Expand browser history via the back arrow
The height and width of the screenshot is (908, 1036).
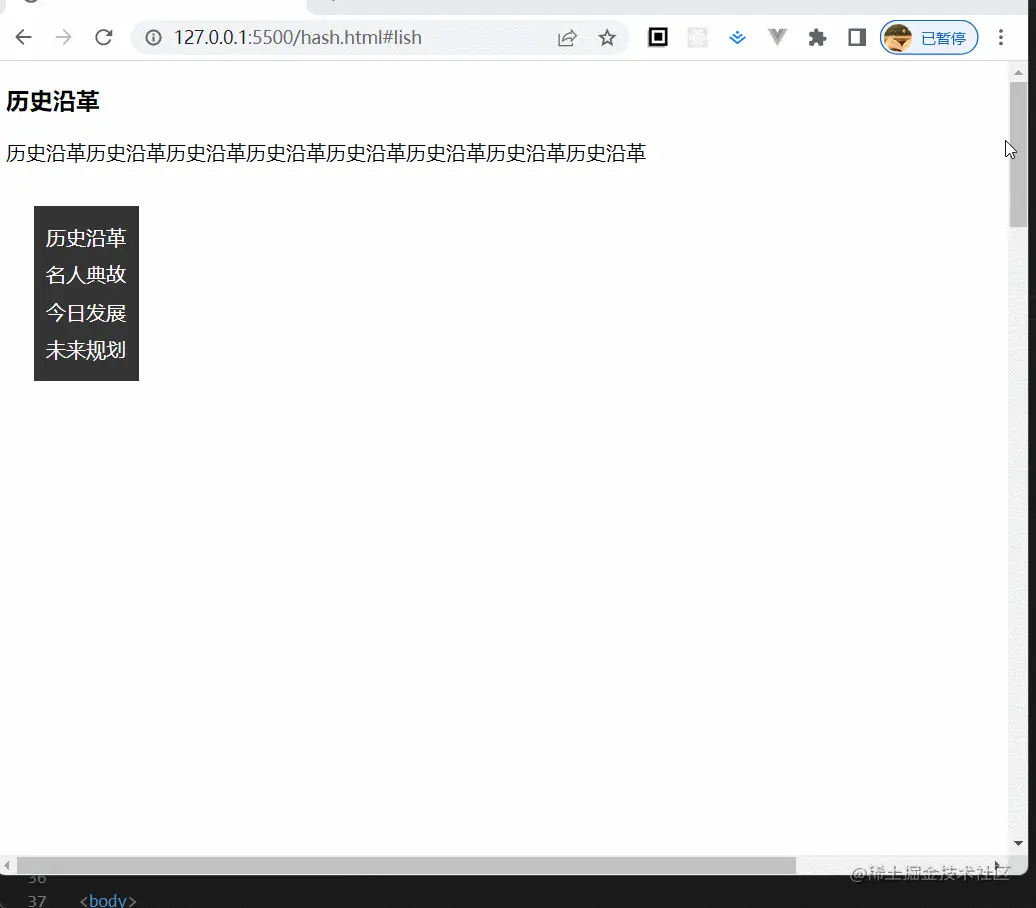(23, 37)
